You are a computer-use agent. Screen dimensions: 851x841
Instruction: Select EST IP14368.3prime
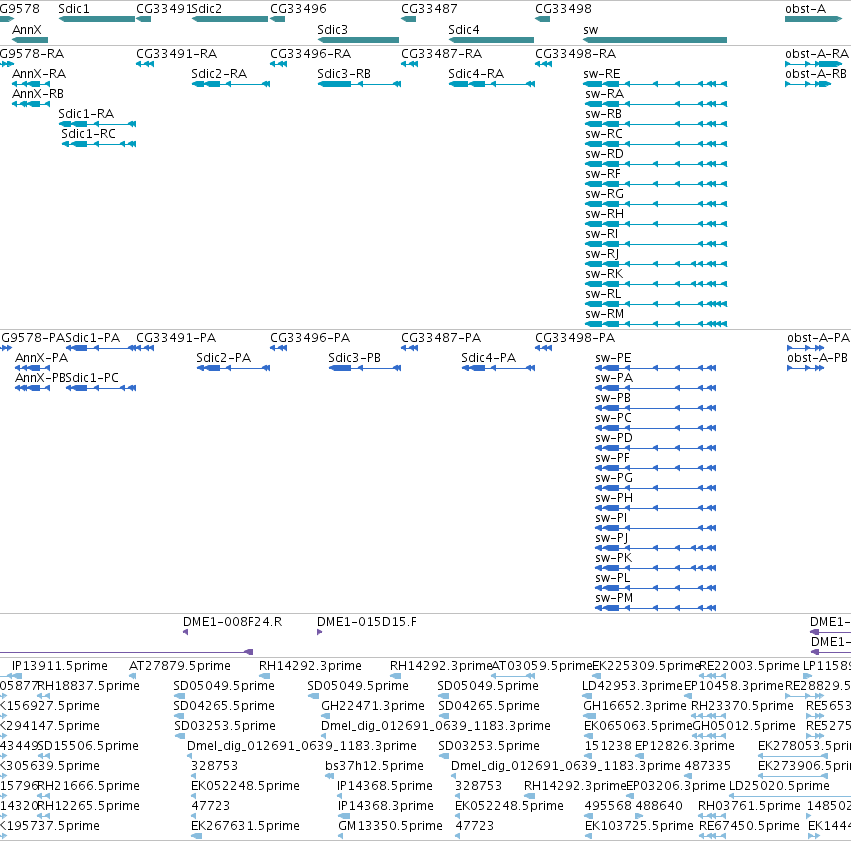point(385,806)
